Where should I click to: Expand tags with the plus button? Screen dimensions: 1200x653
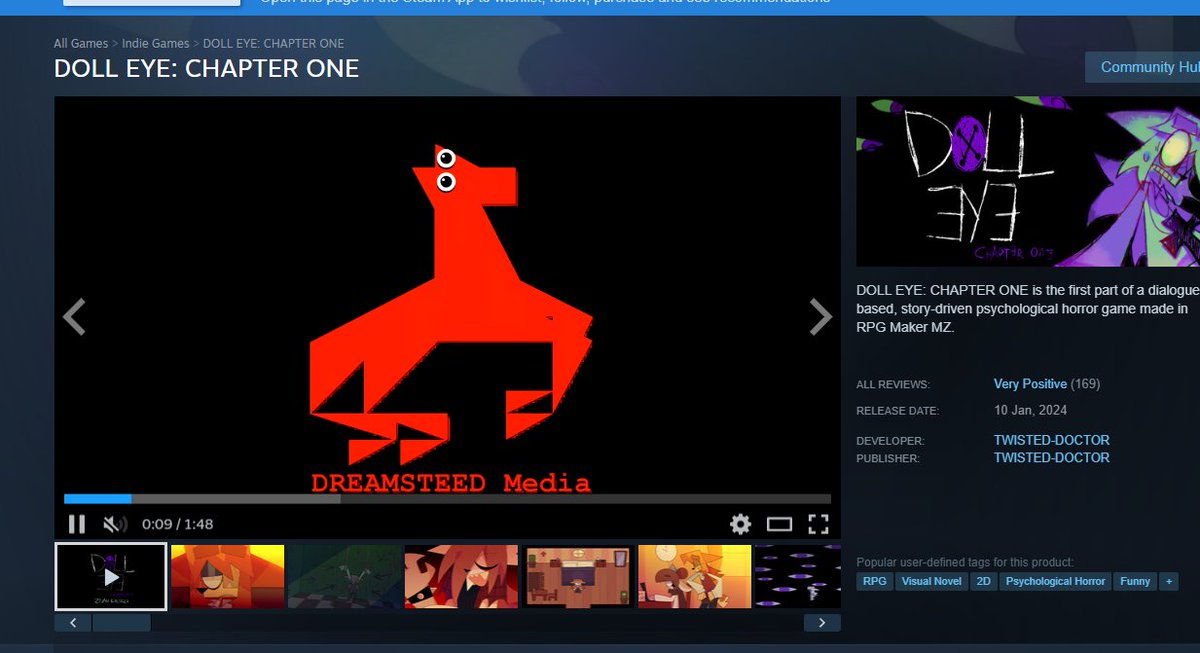[x=1169, y=581]
